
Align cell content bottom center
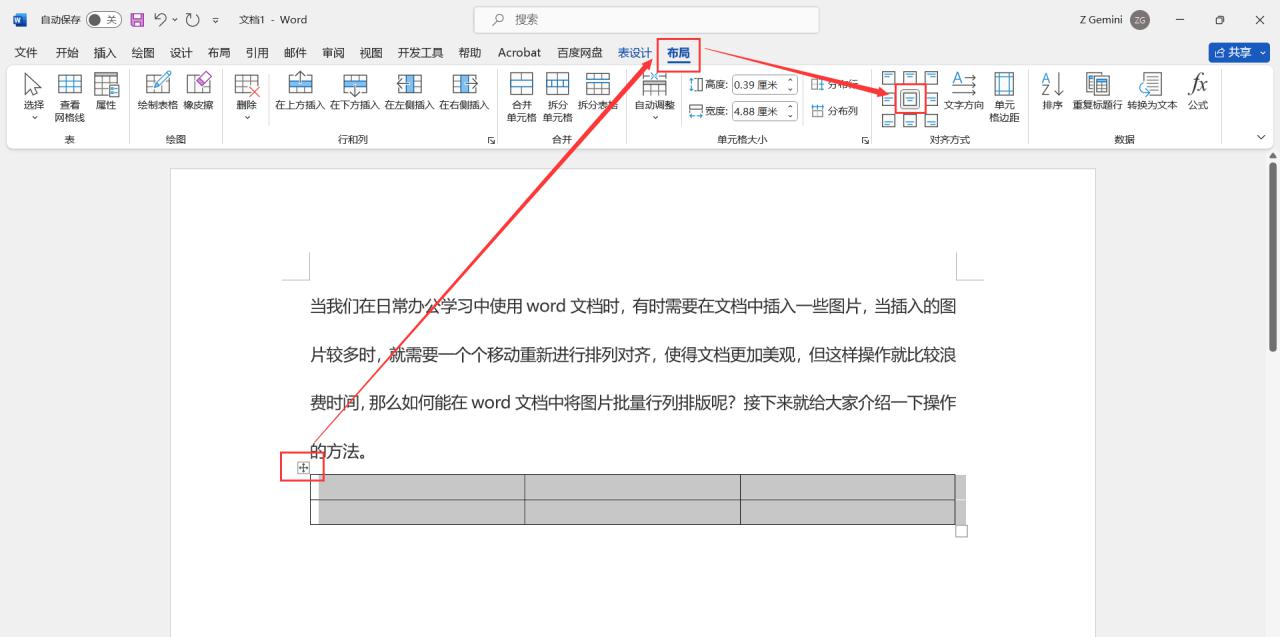(x=910, y=120)
